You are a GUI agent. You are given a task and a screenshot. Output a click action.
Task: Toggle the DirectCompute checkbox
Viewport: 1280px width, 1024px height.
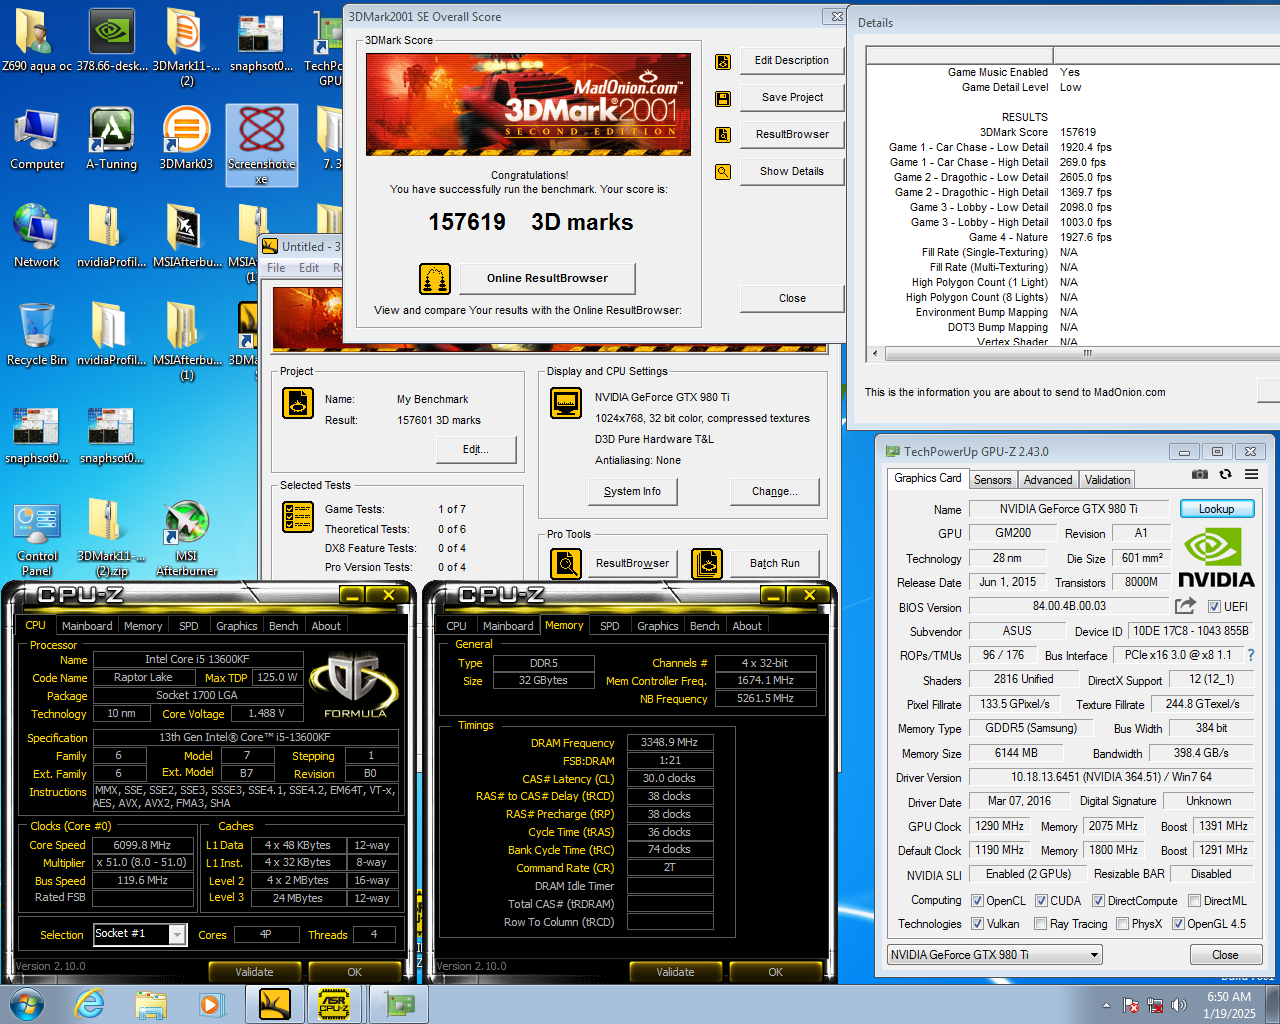[1098, 901]
